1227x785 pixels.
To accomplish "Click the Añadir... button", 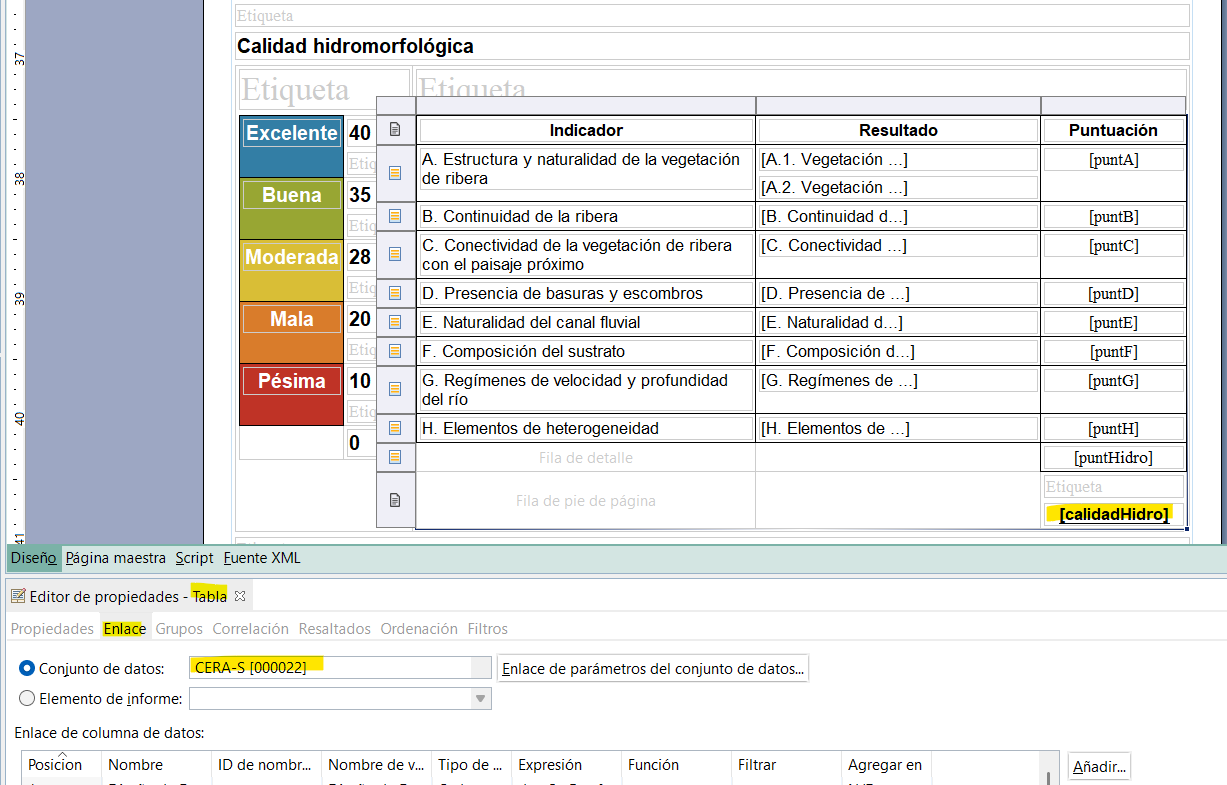I will (x=1099, y=767).
